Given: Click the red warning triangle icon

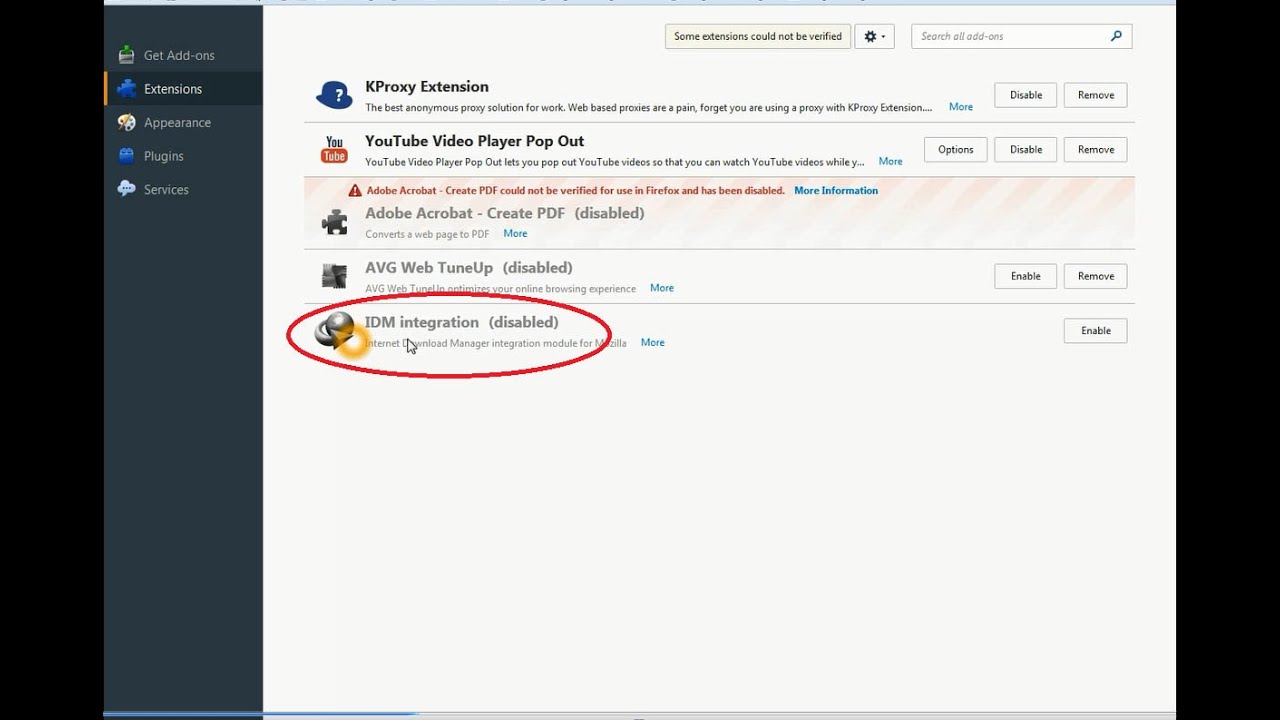Looking at the screenshot, I should [355, 190].
